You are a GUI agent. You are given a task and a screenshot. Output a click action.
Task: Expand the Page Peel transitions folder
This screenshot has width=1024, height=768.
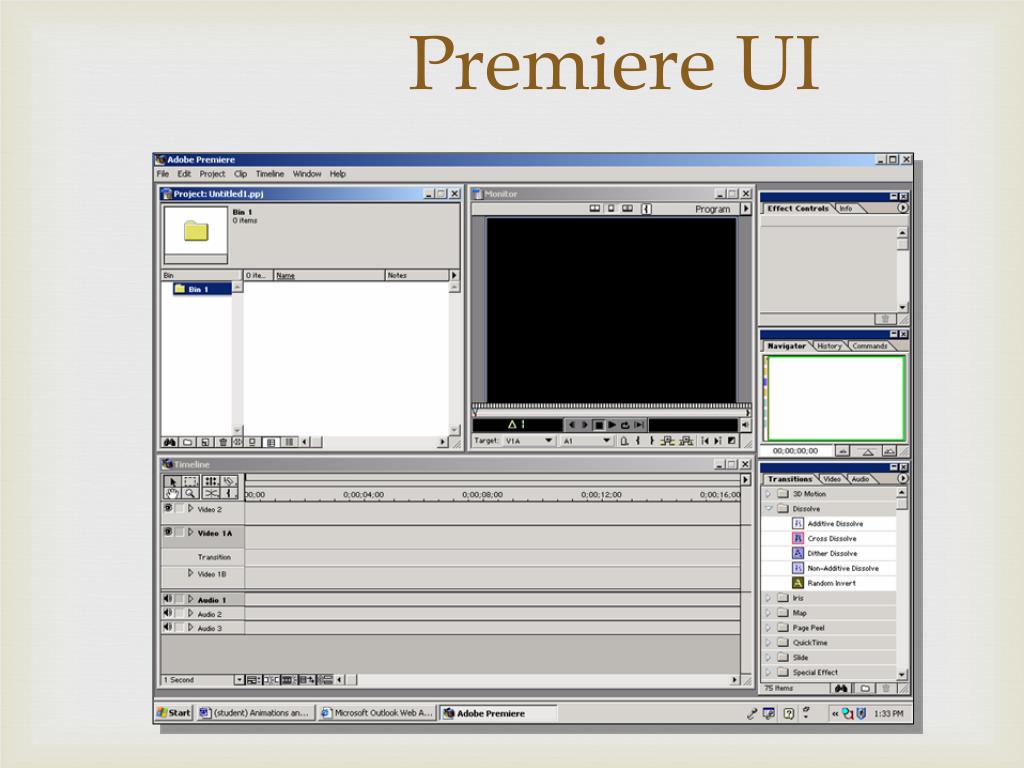pyautogui.click(x=769, y=628)
